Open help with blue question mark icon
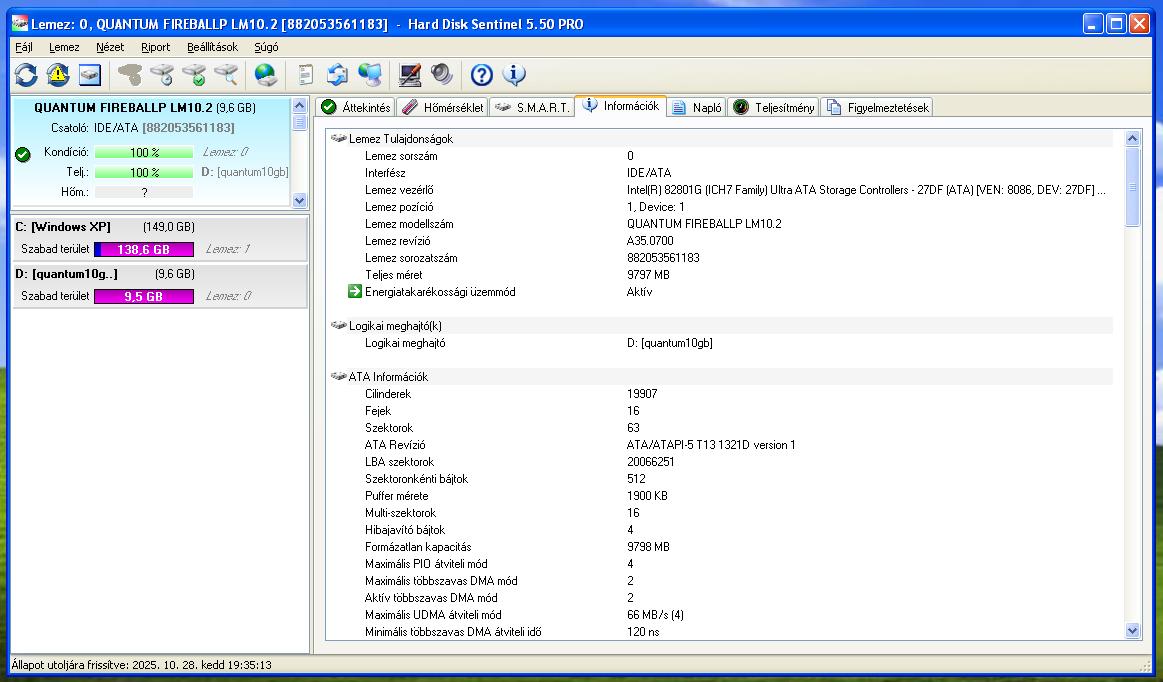Image resolution: width=1163 pixels, height=682 pixels. tap(482, 75)
